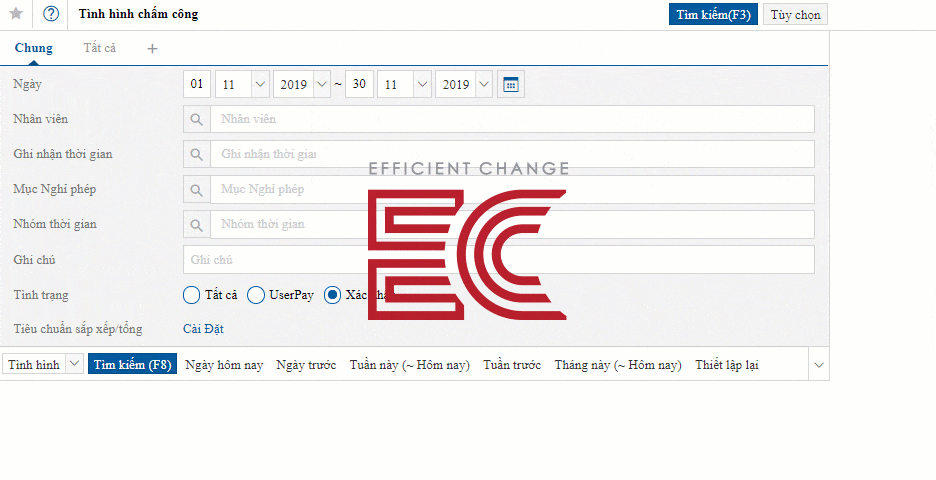
Task: Focus the Nhóm thời gian input field
Action: 512,225
